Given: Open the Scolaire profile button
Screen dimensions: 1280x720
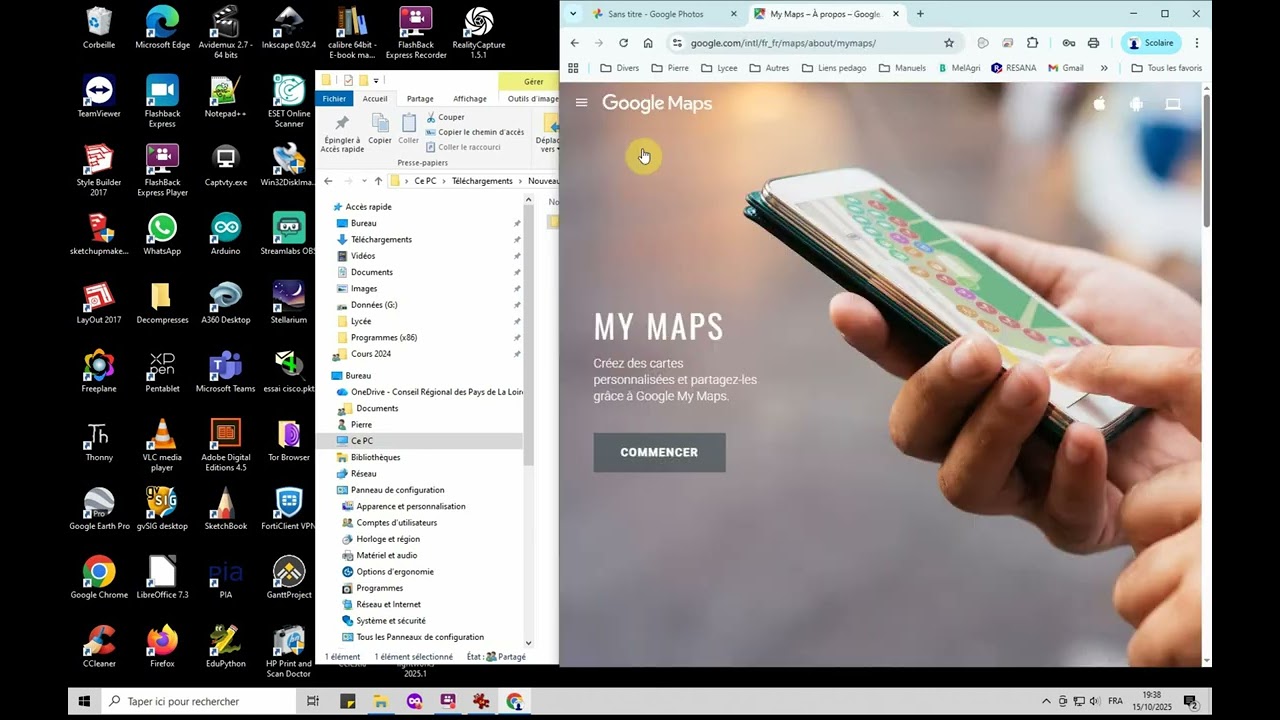Looking at the screenshot, I should (x=1151, y=43).
